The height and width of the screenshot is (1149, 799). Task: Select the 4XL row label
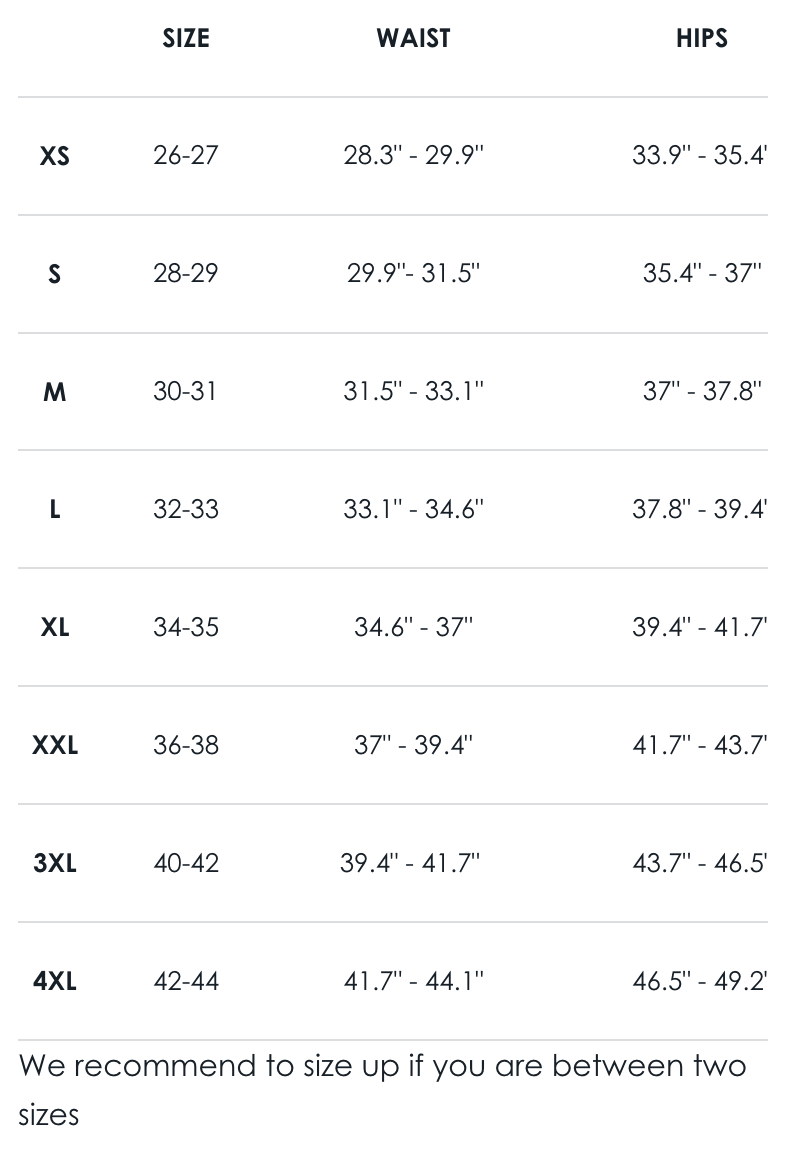pos(55,982)
